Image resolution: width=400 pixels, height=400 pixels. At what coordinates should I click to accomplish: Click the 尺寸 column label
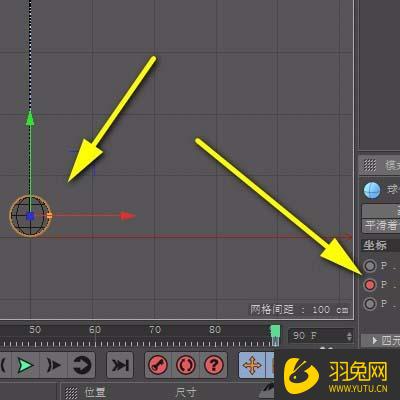[186, 393]
